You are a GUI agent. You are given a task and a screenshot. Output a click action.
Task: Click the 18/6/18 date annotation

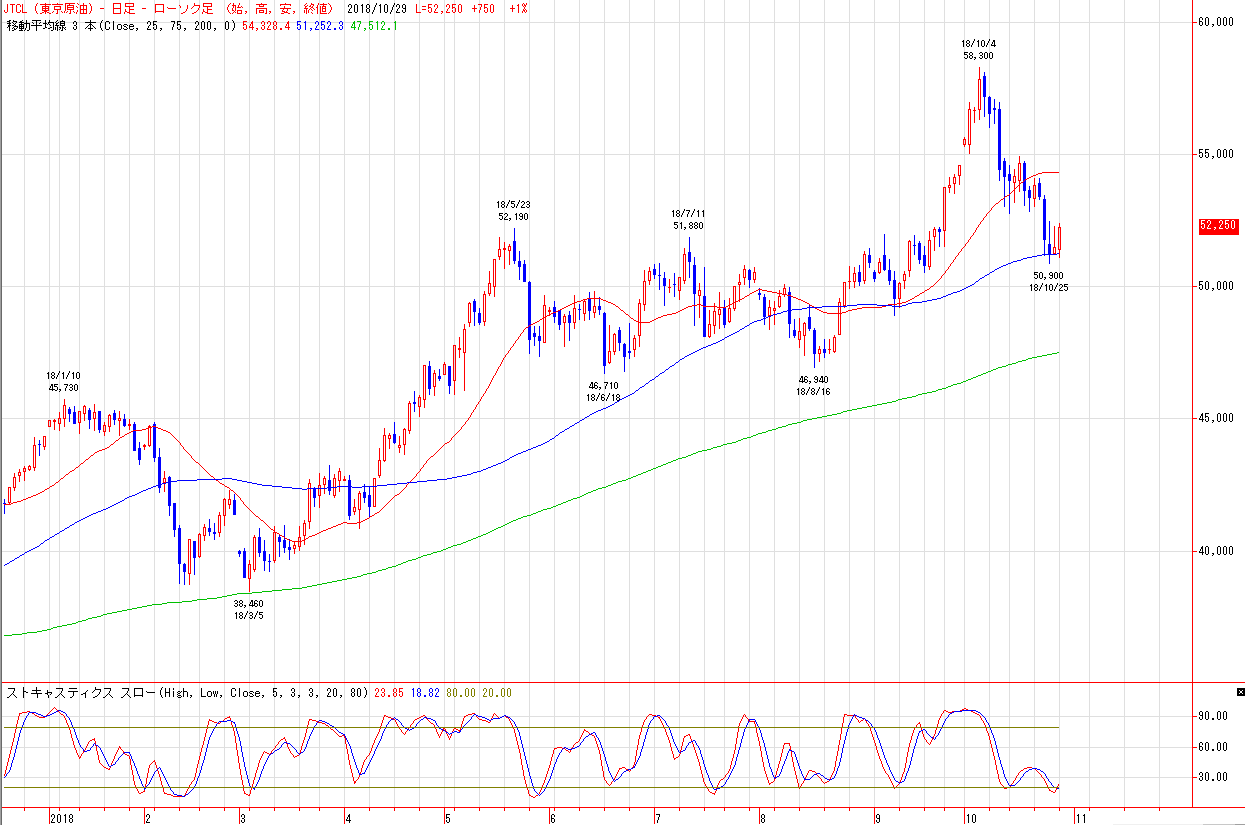point(603,397)
